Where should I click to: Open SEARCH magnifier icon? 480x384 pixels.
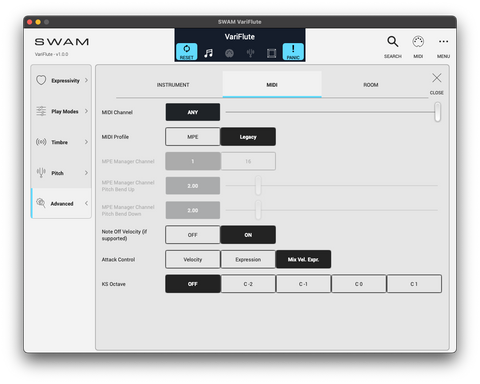[393, 42]
